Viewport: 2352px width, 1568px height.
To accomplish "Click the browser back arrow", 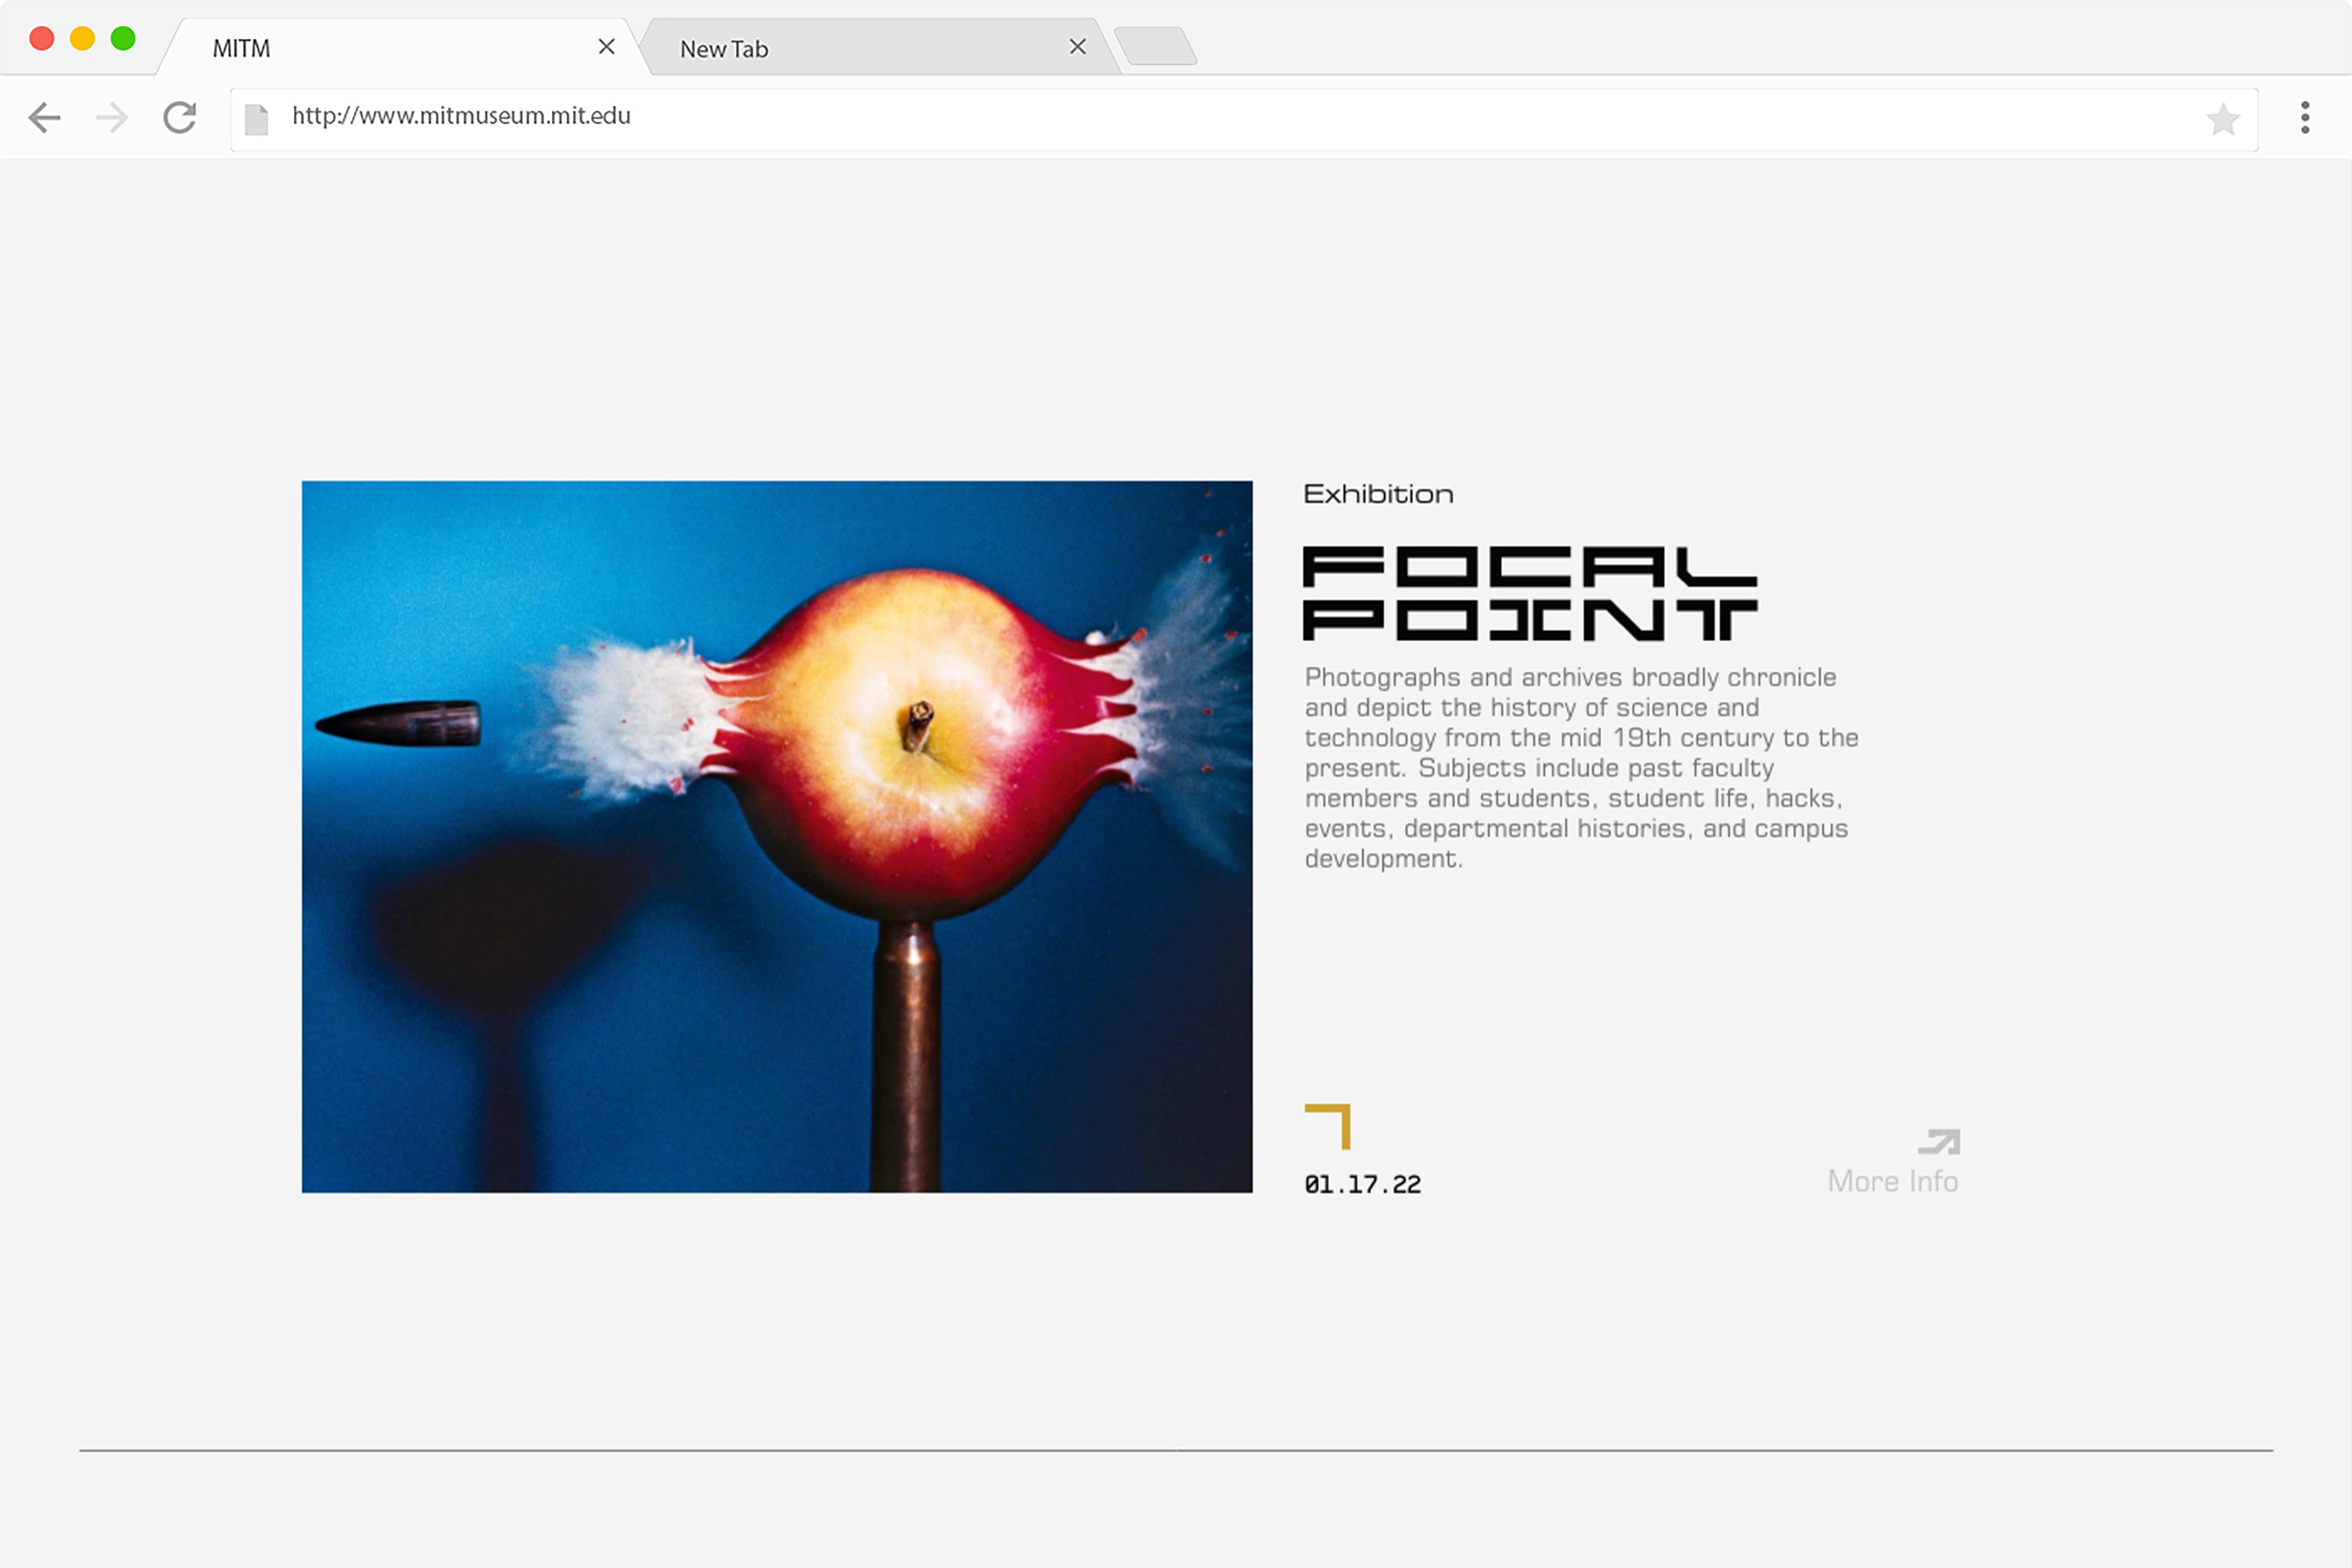I will [x=44, y=118].
